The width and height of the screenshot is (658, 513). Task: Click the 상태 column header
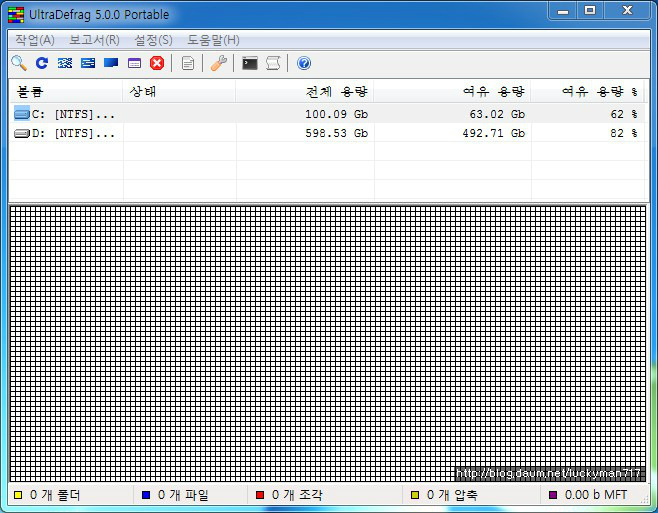click(179, 92)
